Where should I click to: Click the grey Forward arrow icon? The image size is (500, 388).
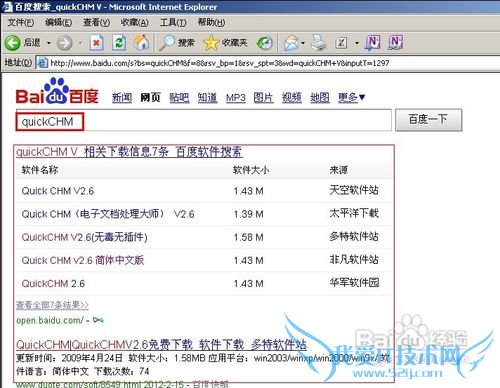(x=64, y=43)
